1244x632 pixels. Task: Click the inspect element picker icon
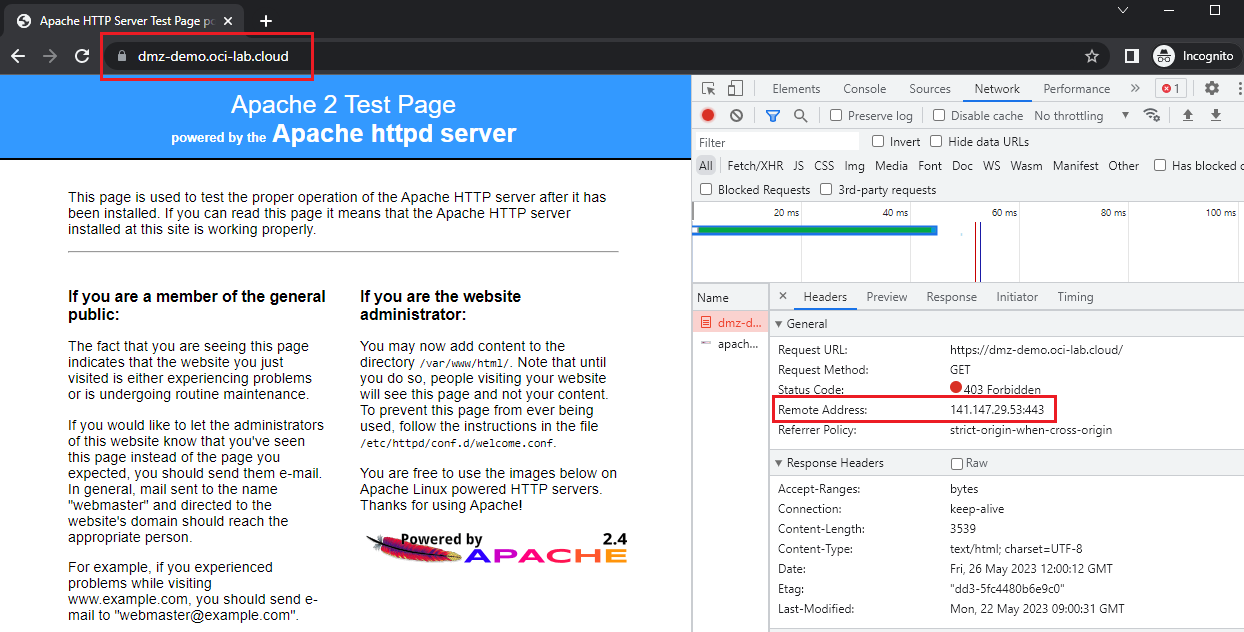709,89
